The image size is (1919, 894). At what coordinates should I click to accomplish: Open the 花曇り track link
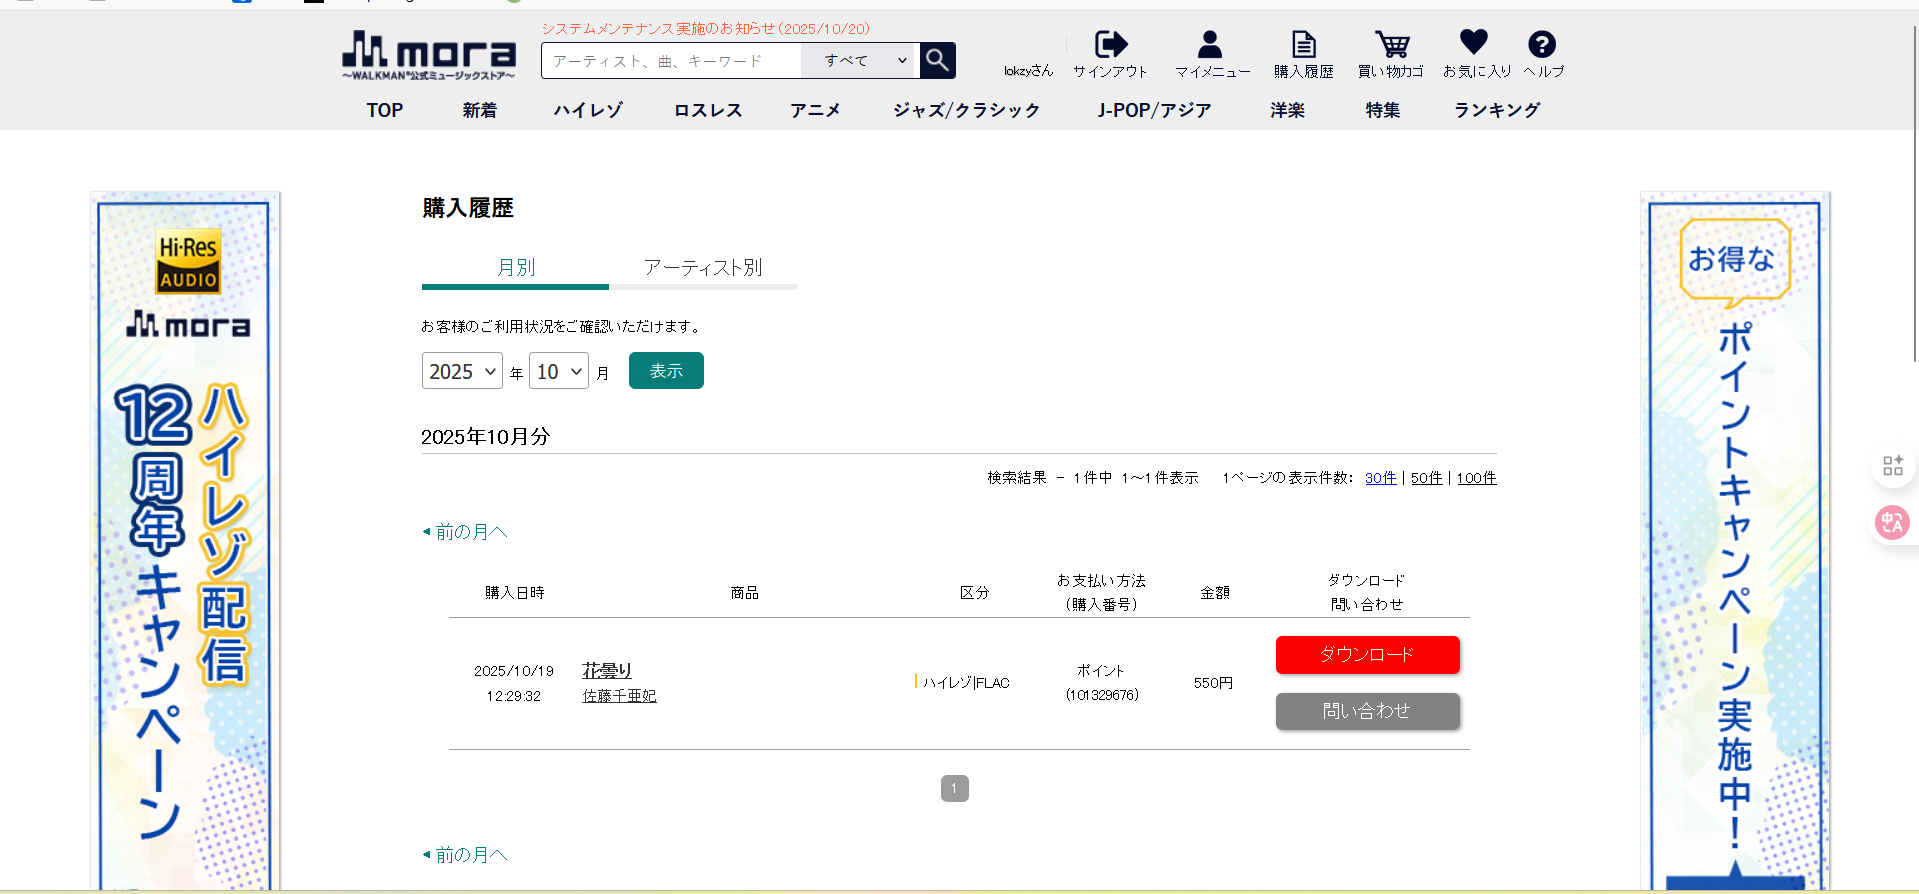(607, 671)
